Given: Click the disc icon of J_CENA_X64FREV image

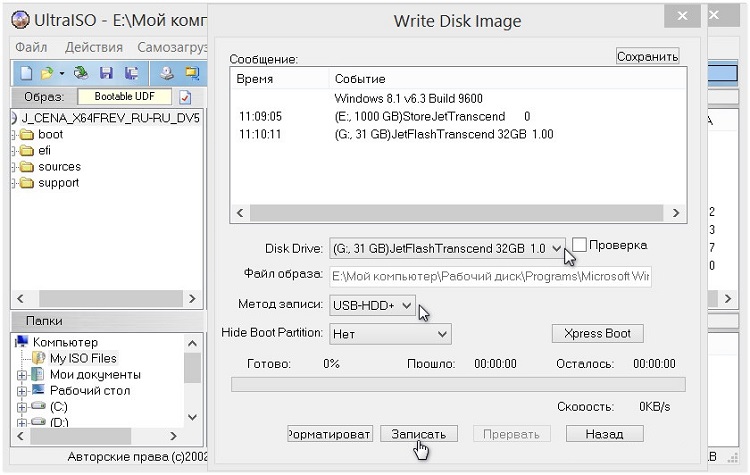Looking at the screenshot, I should 13,118.
